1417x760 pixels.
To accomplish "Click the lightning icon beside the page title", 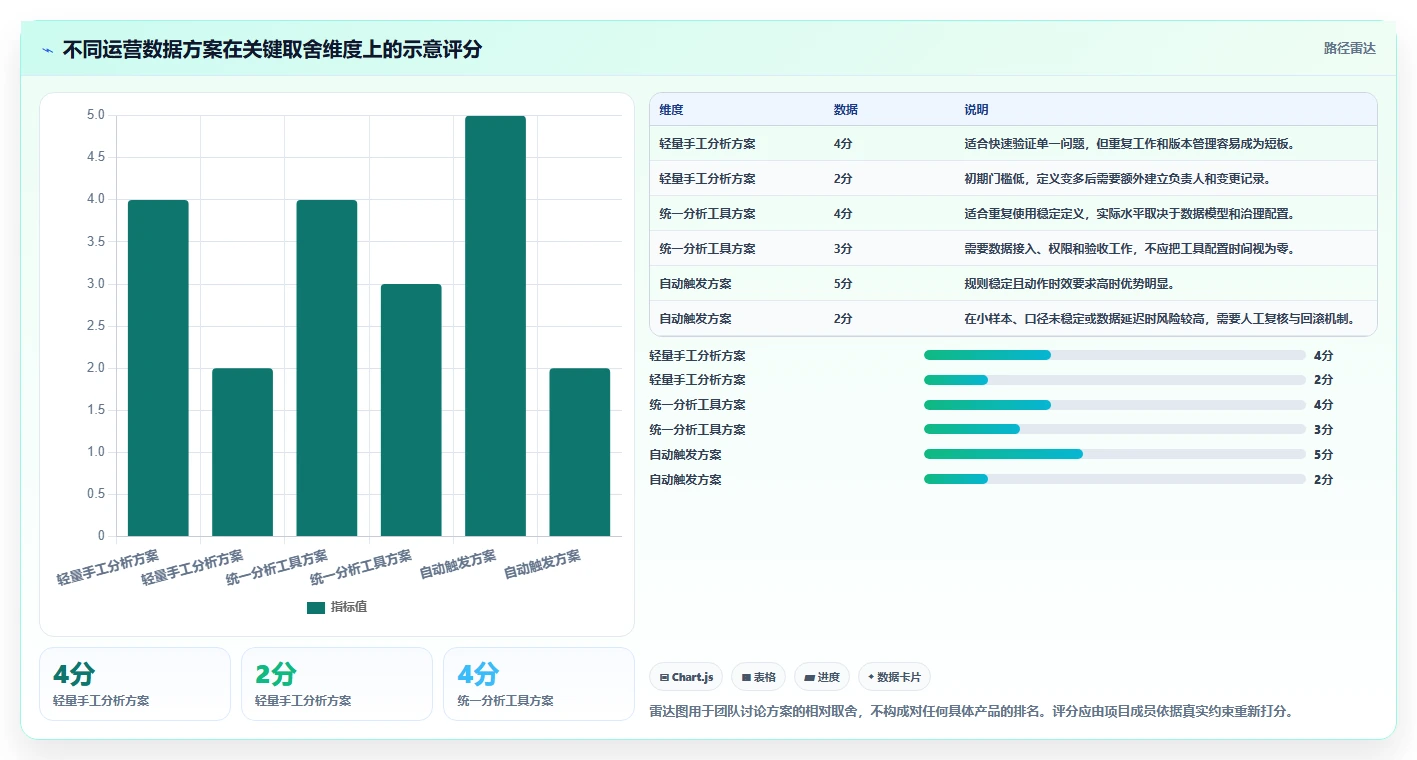I will click(x=48, y=50).
